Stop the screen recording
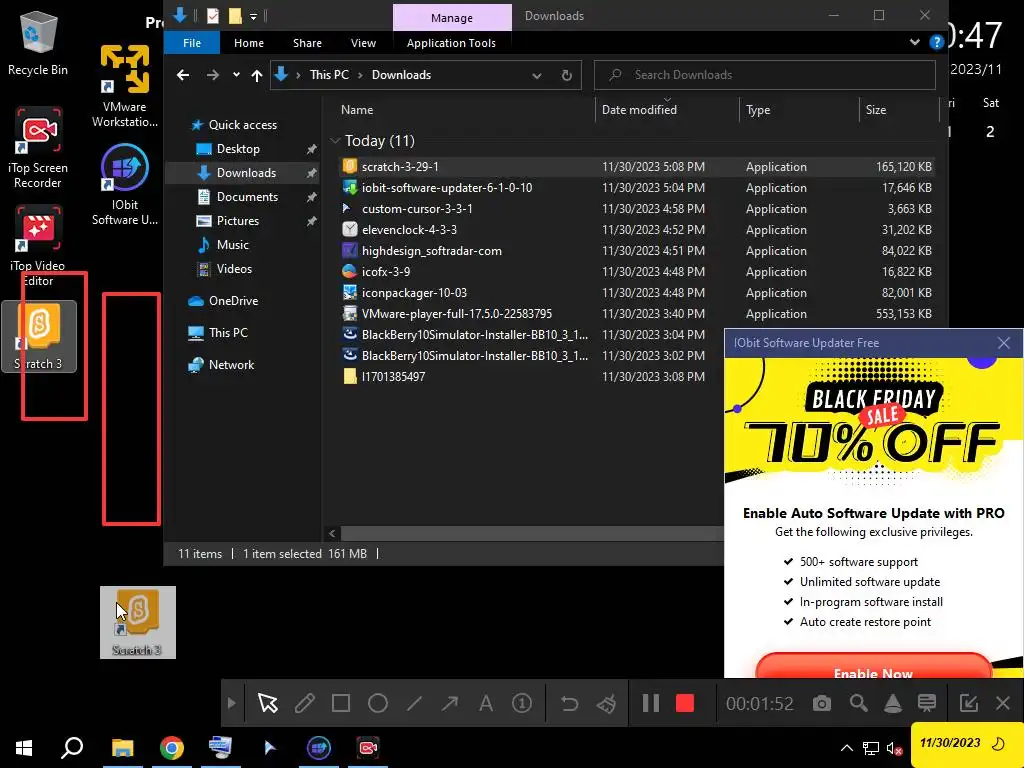 (x=684, y=703)
